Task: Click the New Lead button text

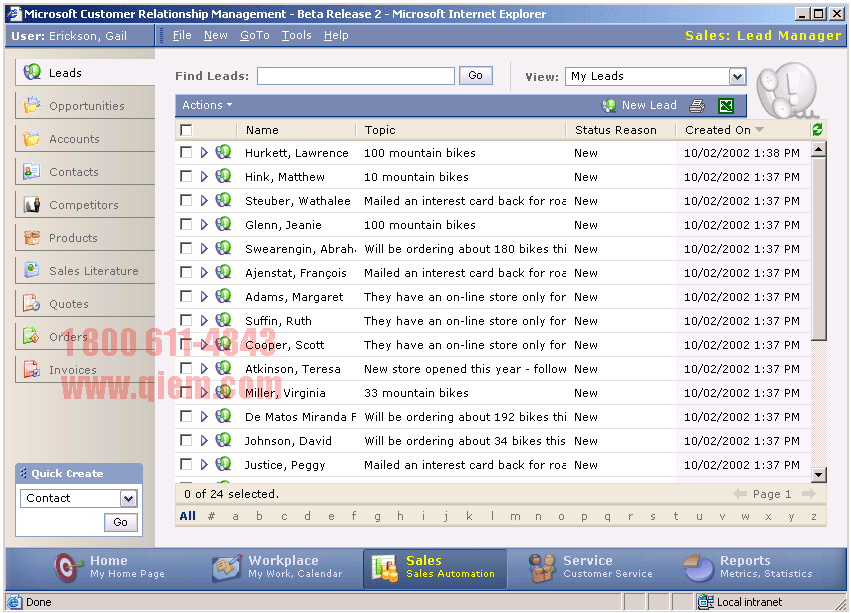Action: coord(649,105)
